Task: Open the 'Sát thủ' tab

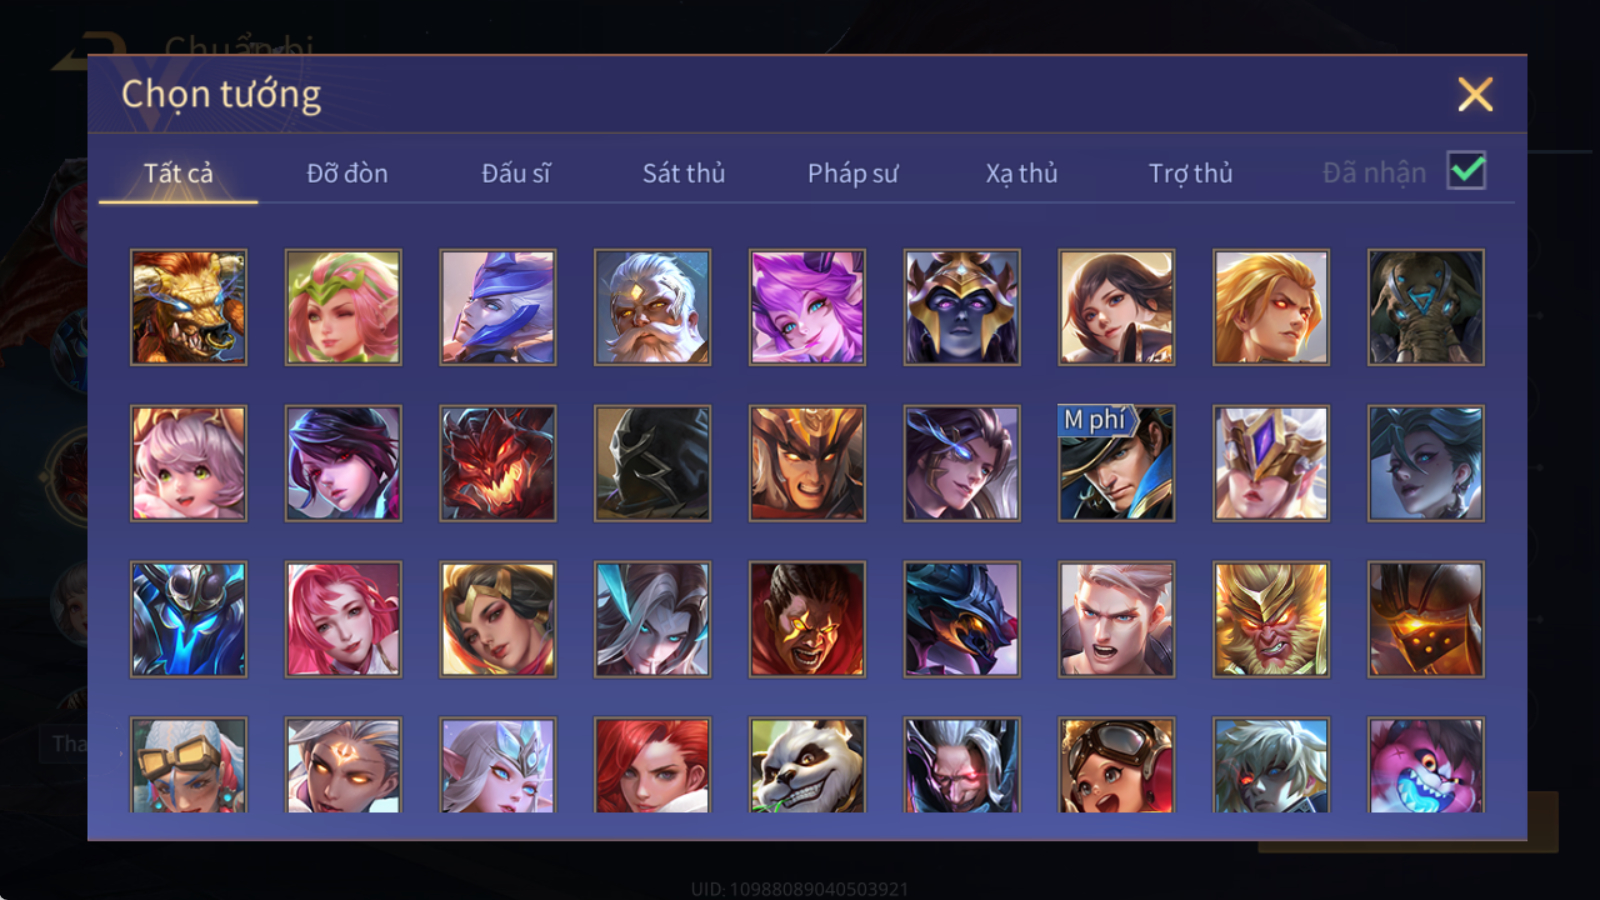Action: point(683,173)
